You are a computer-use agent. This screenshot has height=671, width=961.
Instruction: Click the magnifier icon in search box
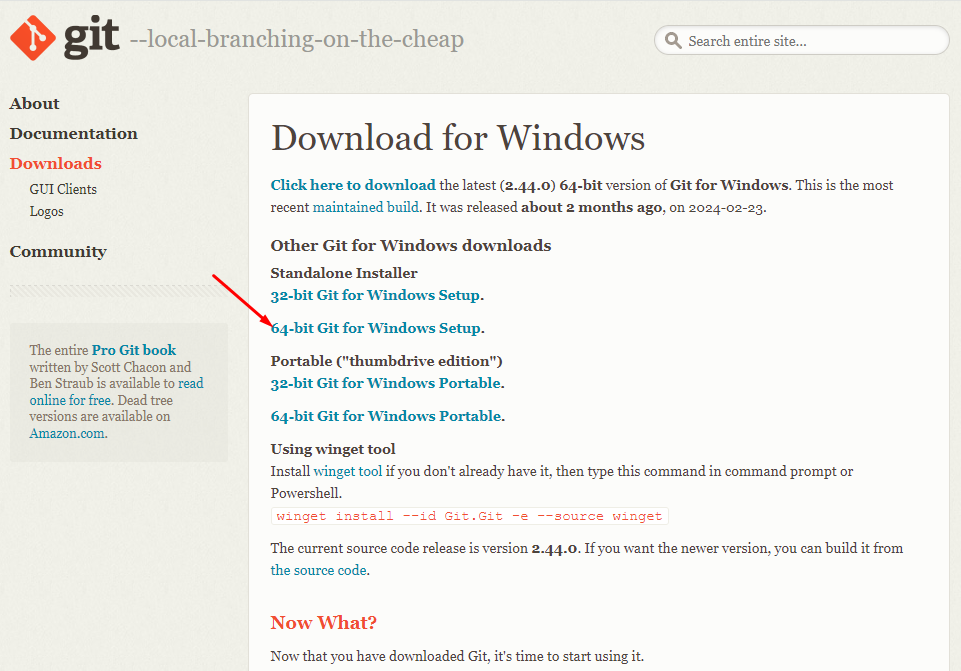(673, 40)
